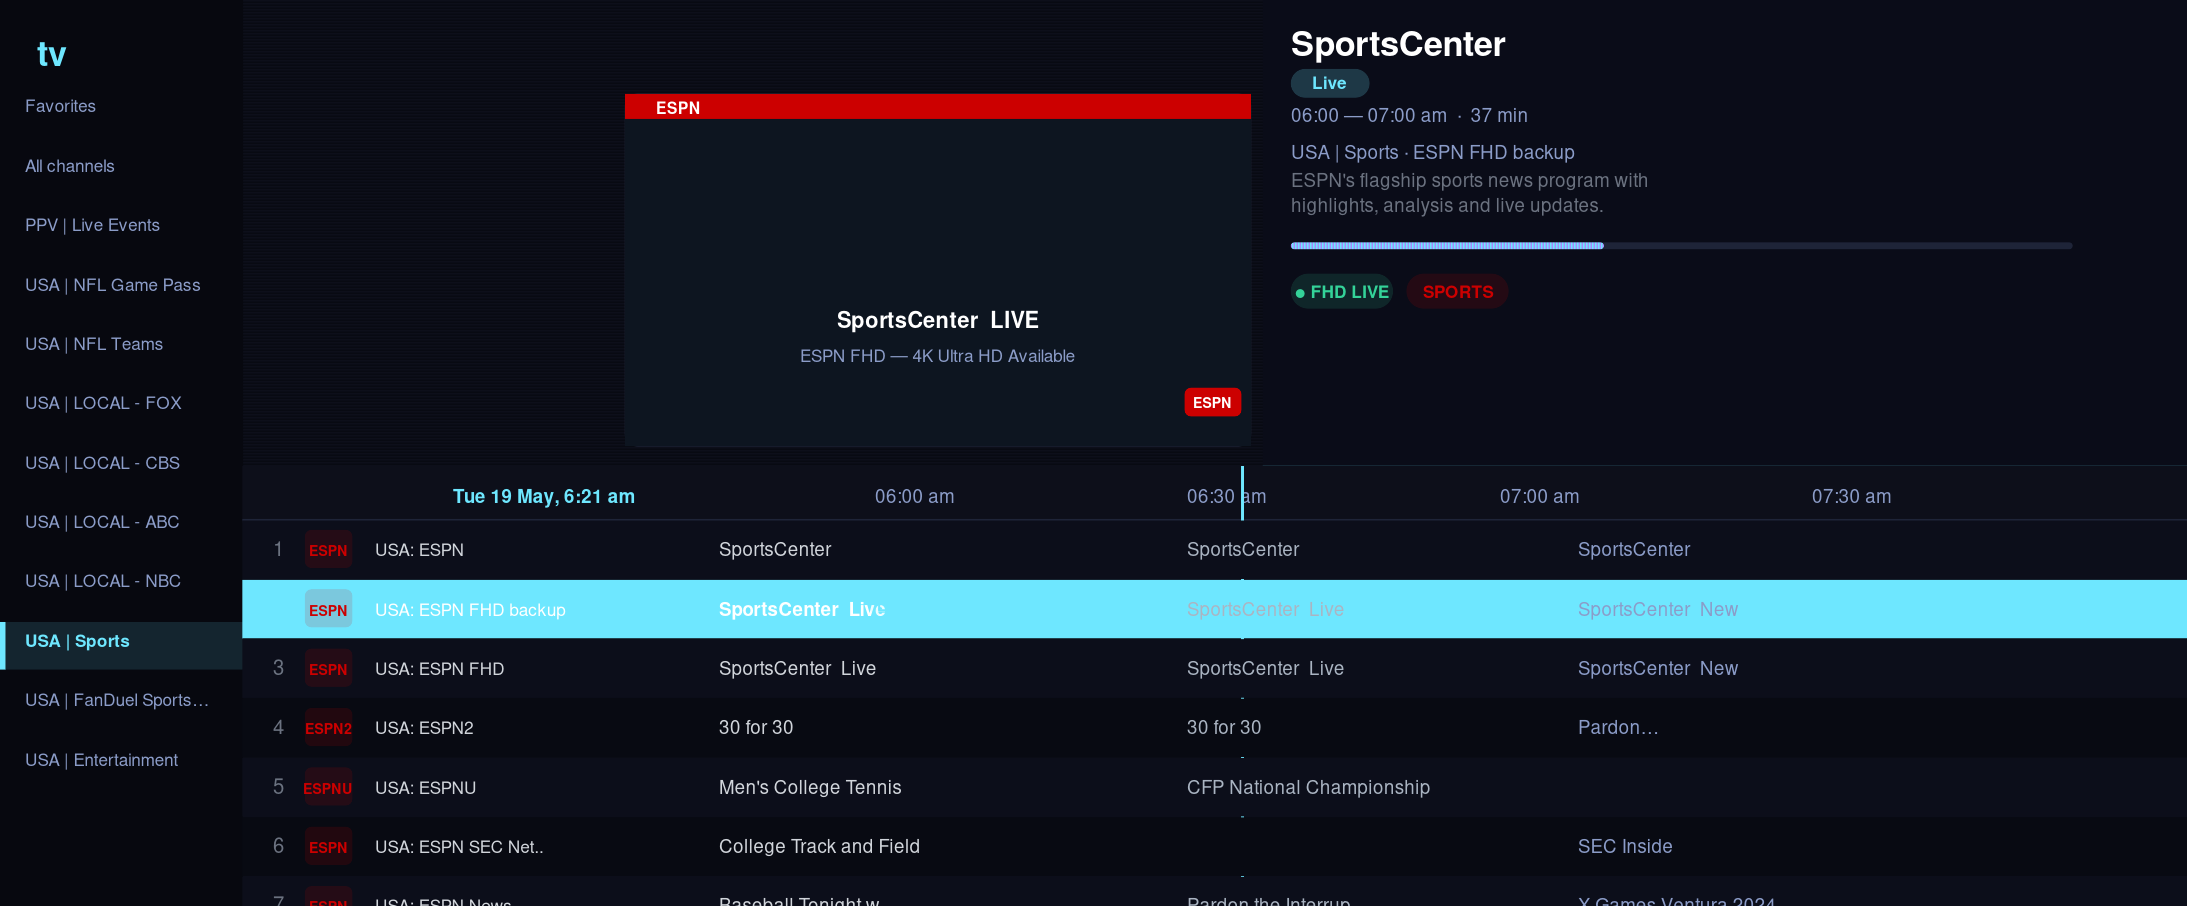Click the red SPORTS tag
This screenshot has width=2187, height=906.
click(1457, 292)
